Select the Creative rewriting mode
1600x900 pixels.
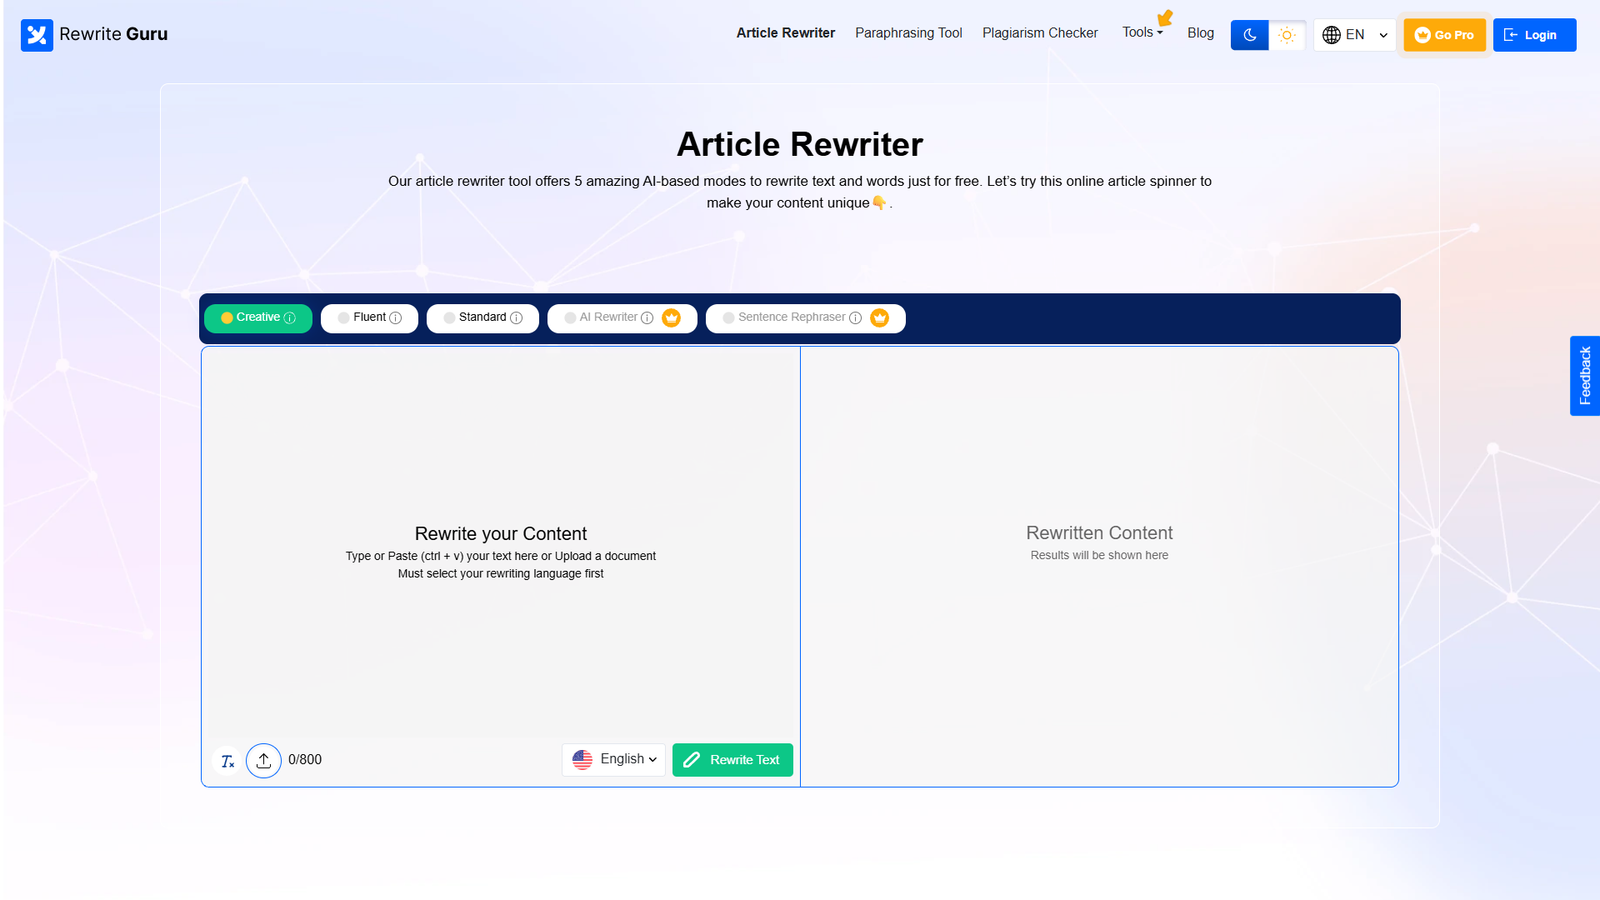[258, 318]
